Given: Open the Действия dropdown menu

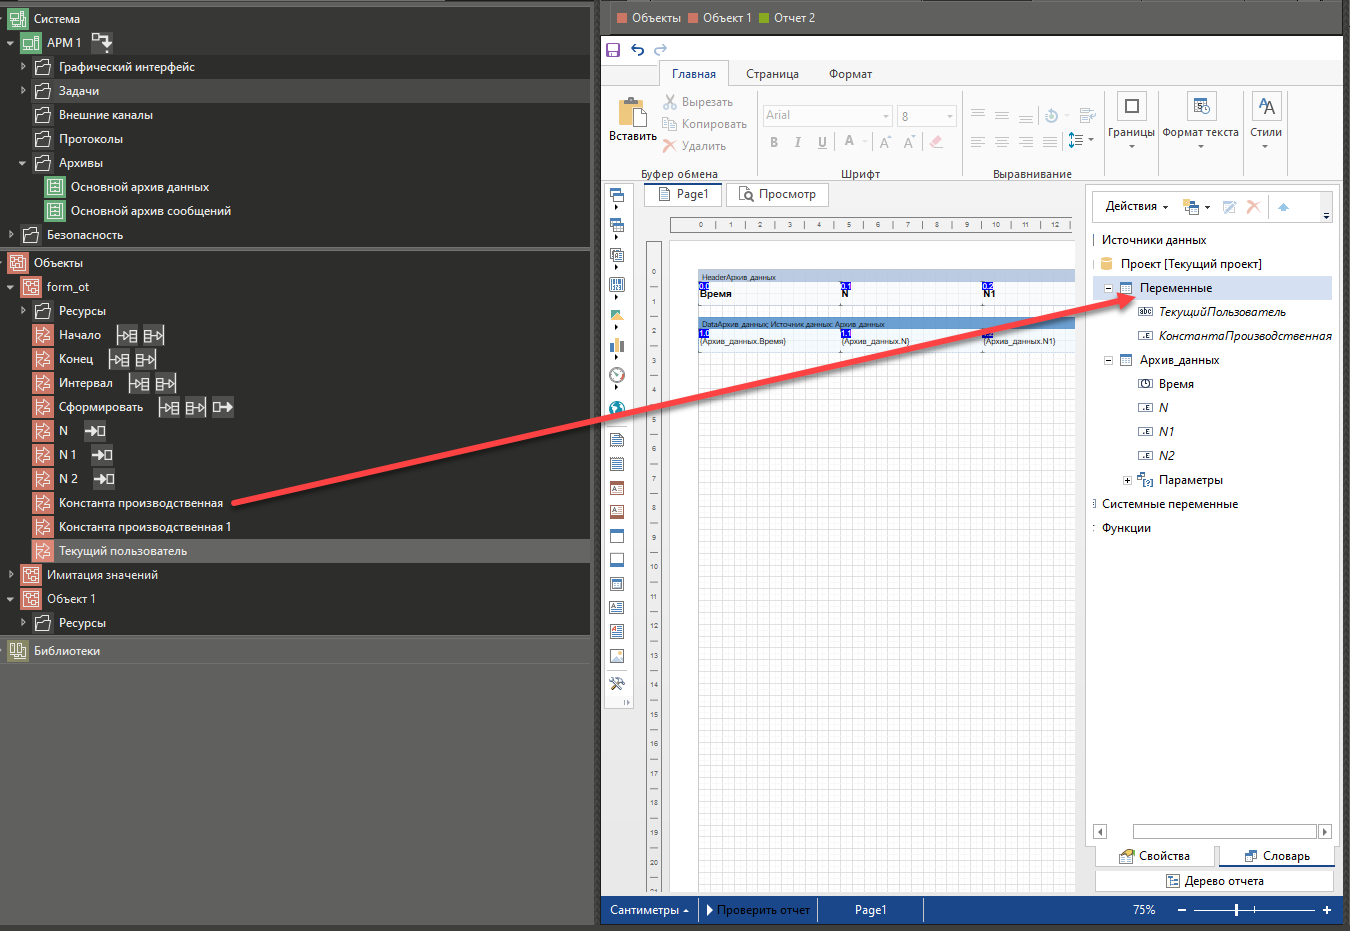Looking at the screenshot, I should [x=1136, y=207].
